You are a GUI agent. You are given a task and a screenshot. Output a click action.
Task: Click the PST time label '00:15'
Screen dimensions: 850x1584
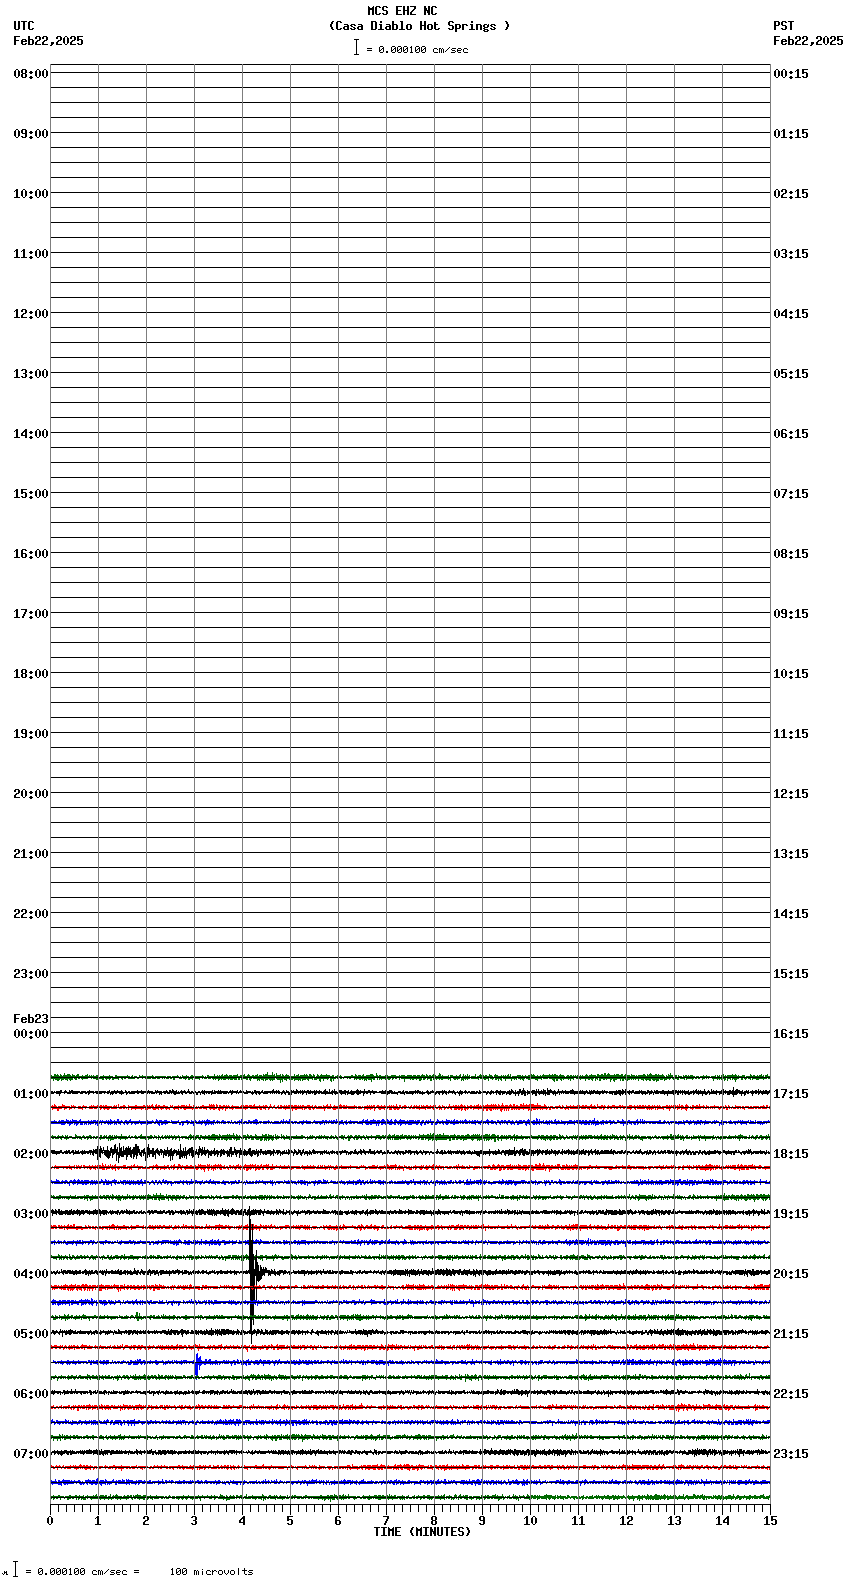[x=791, y=74]
